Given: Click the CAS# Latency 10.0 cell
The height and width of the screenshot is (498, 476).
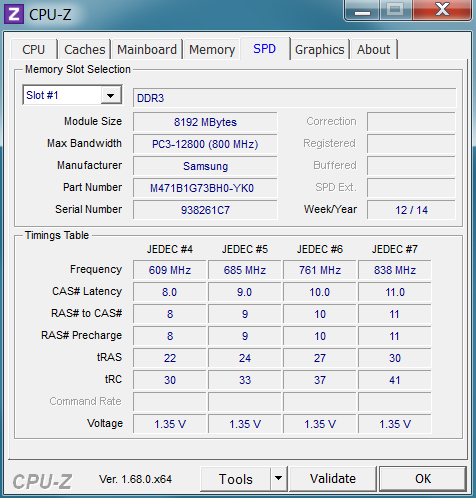Looking at the screenshot, I should (x=320, y=292).
